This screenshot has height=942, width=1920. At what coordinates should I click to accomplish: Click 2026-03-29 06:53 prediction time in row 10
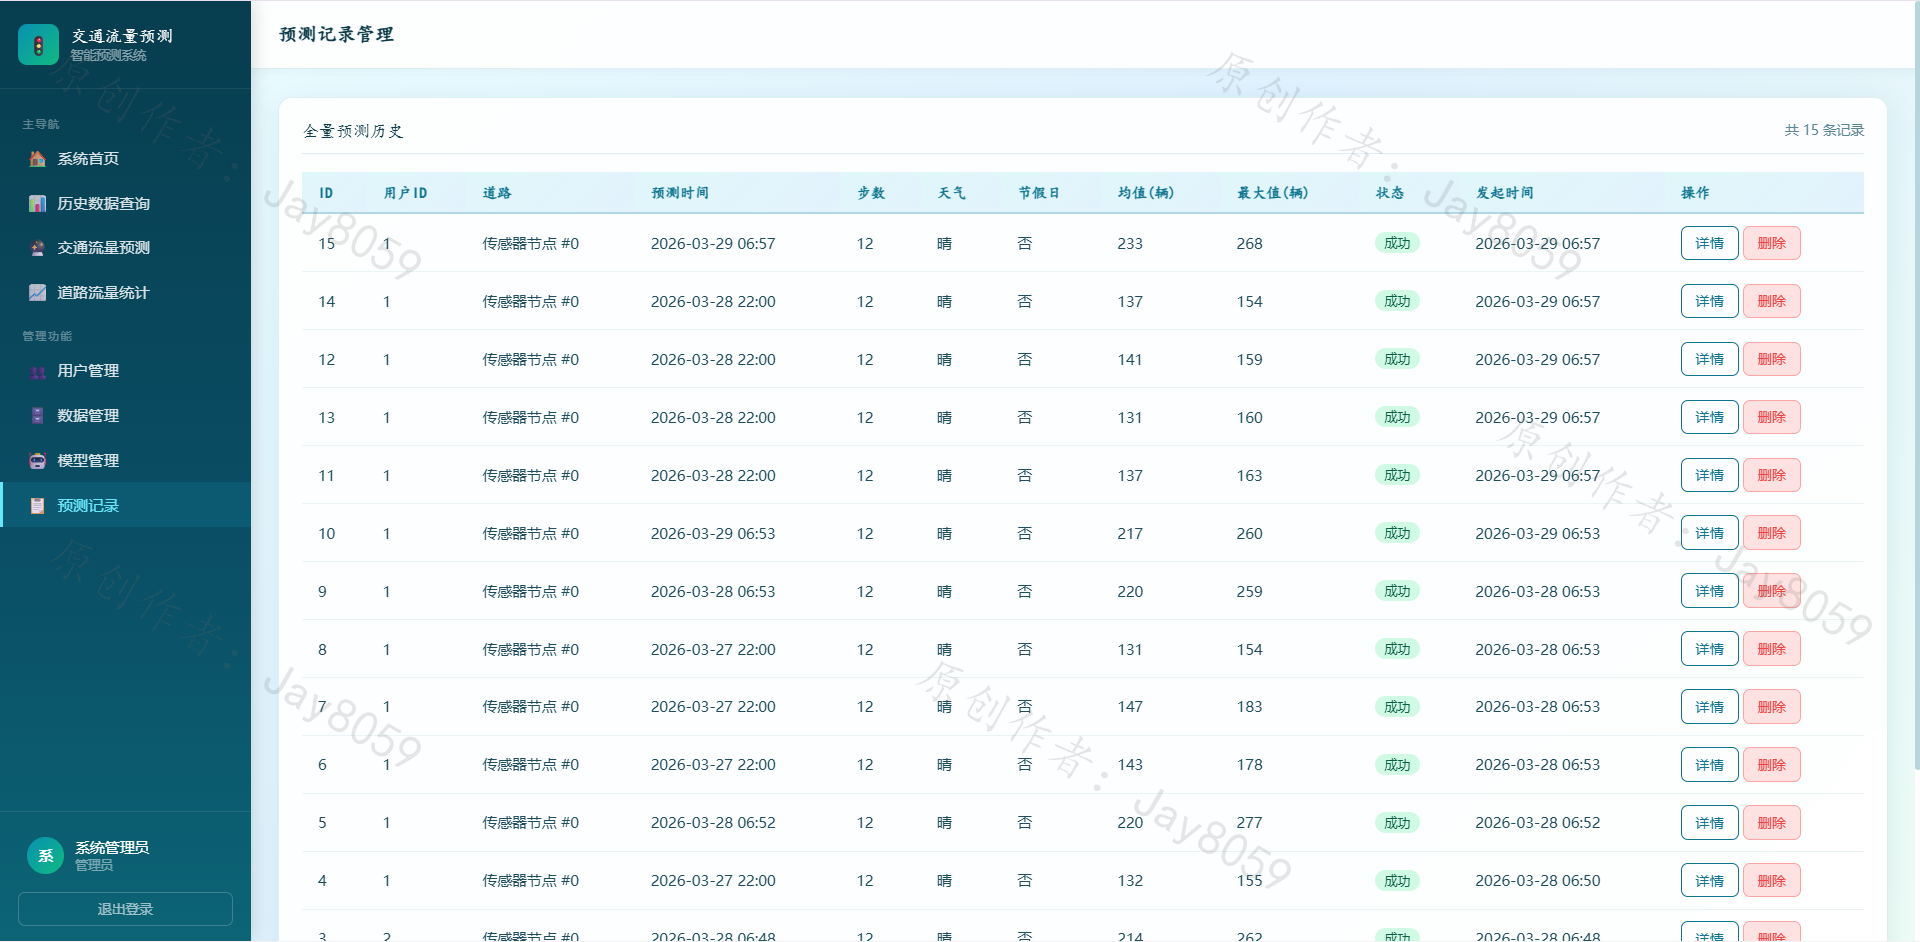[713, 533]
